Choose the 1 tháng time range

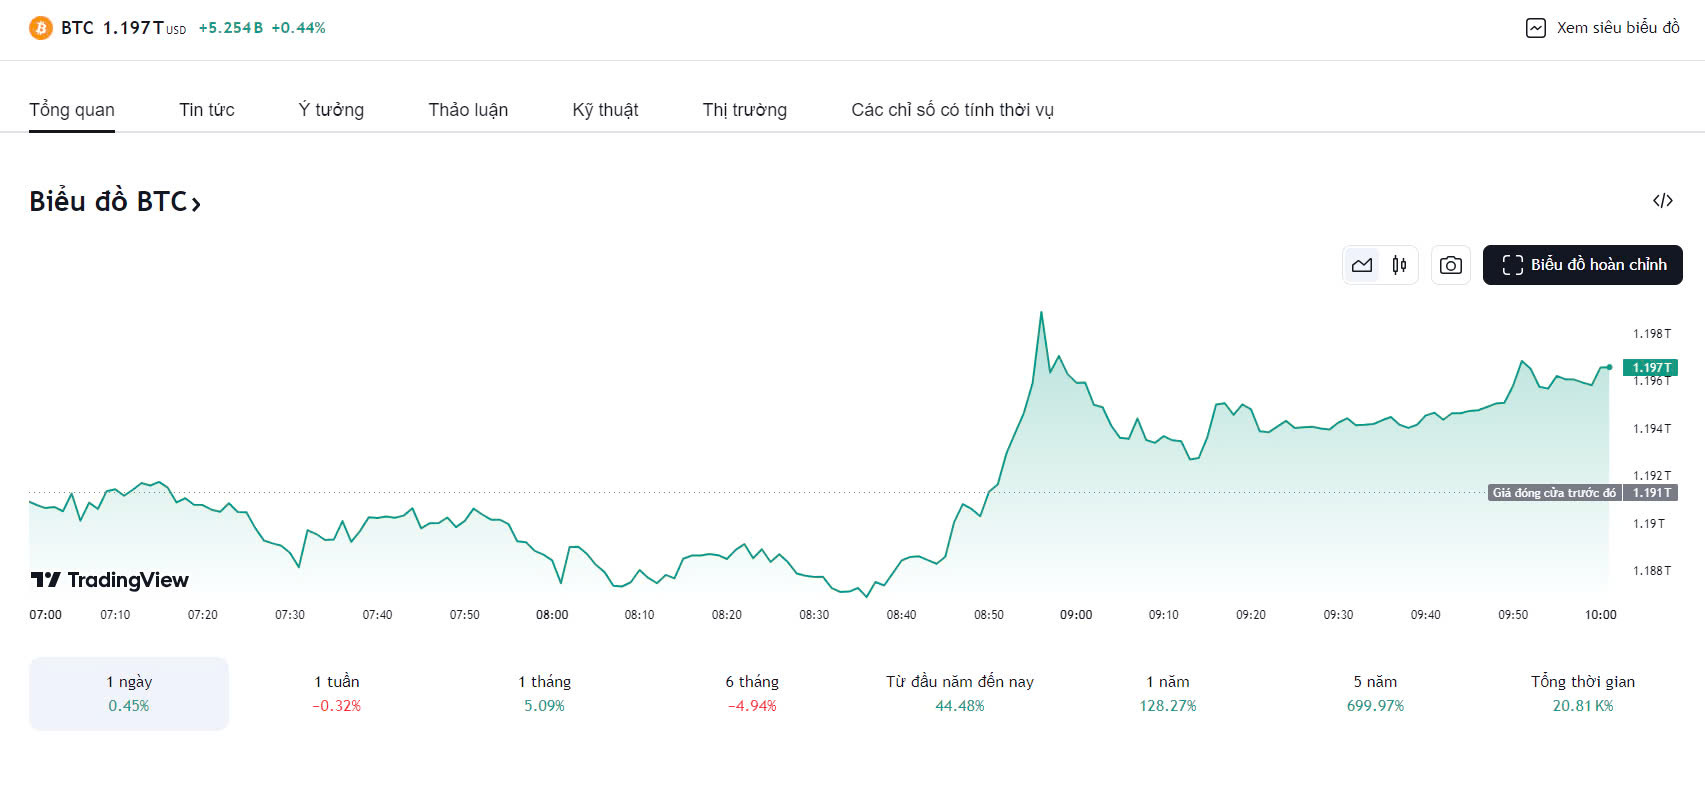click(x=545, y=694)
